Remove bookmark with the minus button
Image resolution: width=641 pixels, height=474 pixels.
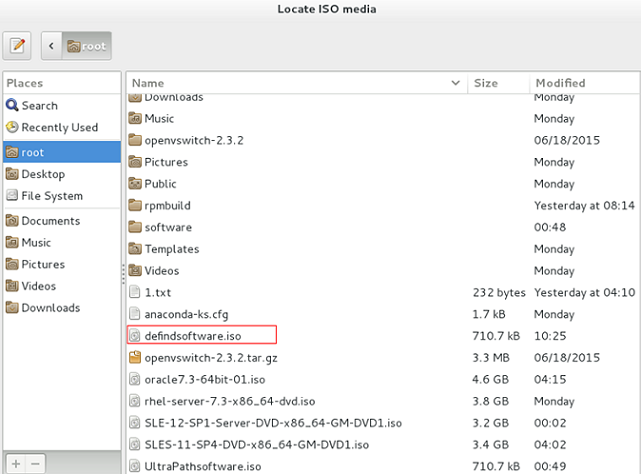tap(36, 465)
